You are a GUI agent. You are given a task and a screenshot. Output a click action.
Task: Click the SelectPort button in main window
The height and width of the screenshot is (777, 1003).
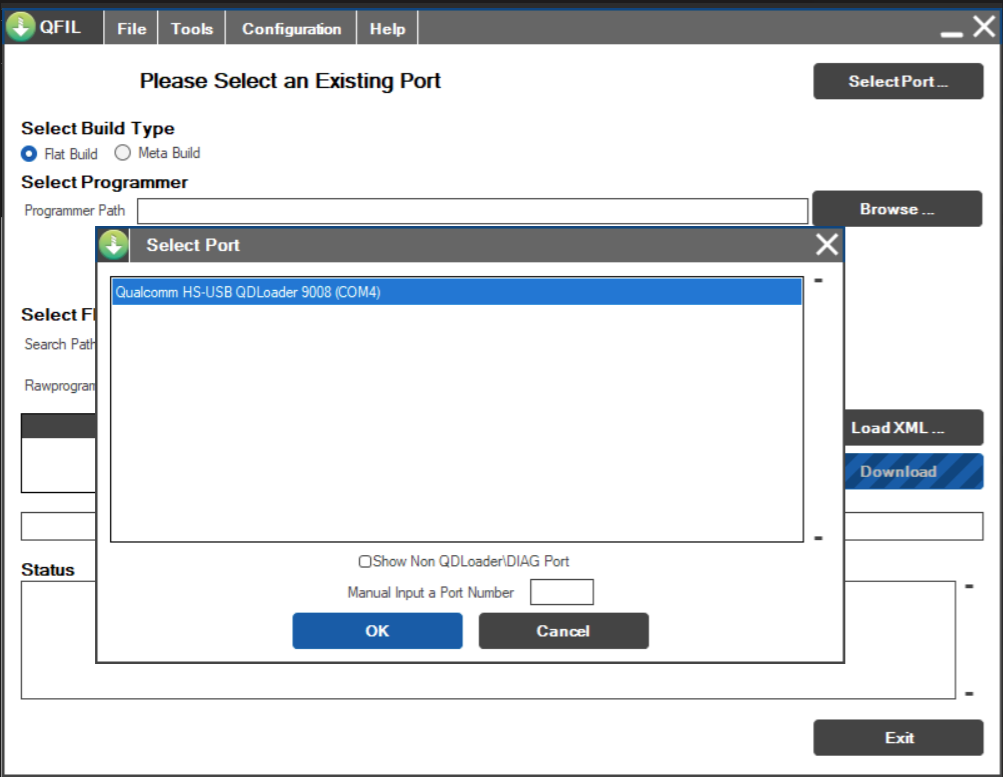[898, 81]
